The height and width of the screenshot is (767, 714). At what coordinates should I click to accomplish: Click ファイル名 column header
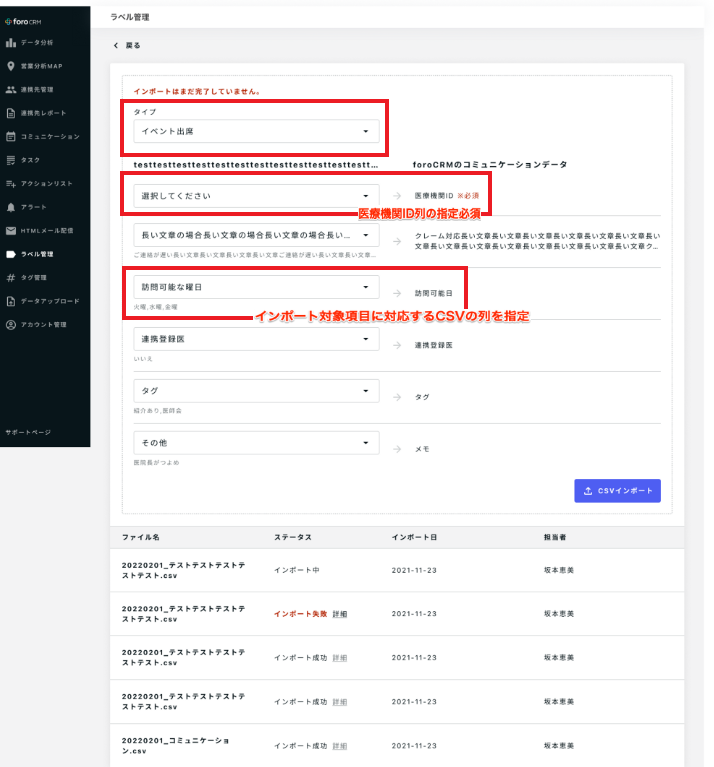coord(141,537)
